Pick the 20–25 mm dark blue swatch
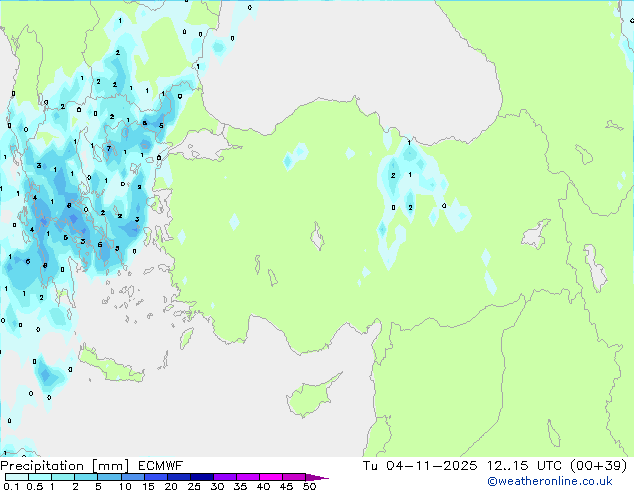 tap(179, 477)
